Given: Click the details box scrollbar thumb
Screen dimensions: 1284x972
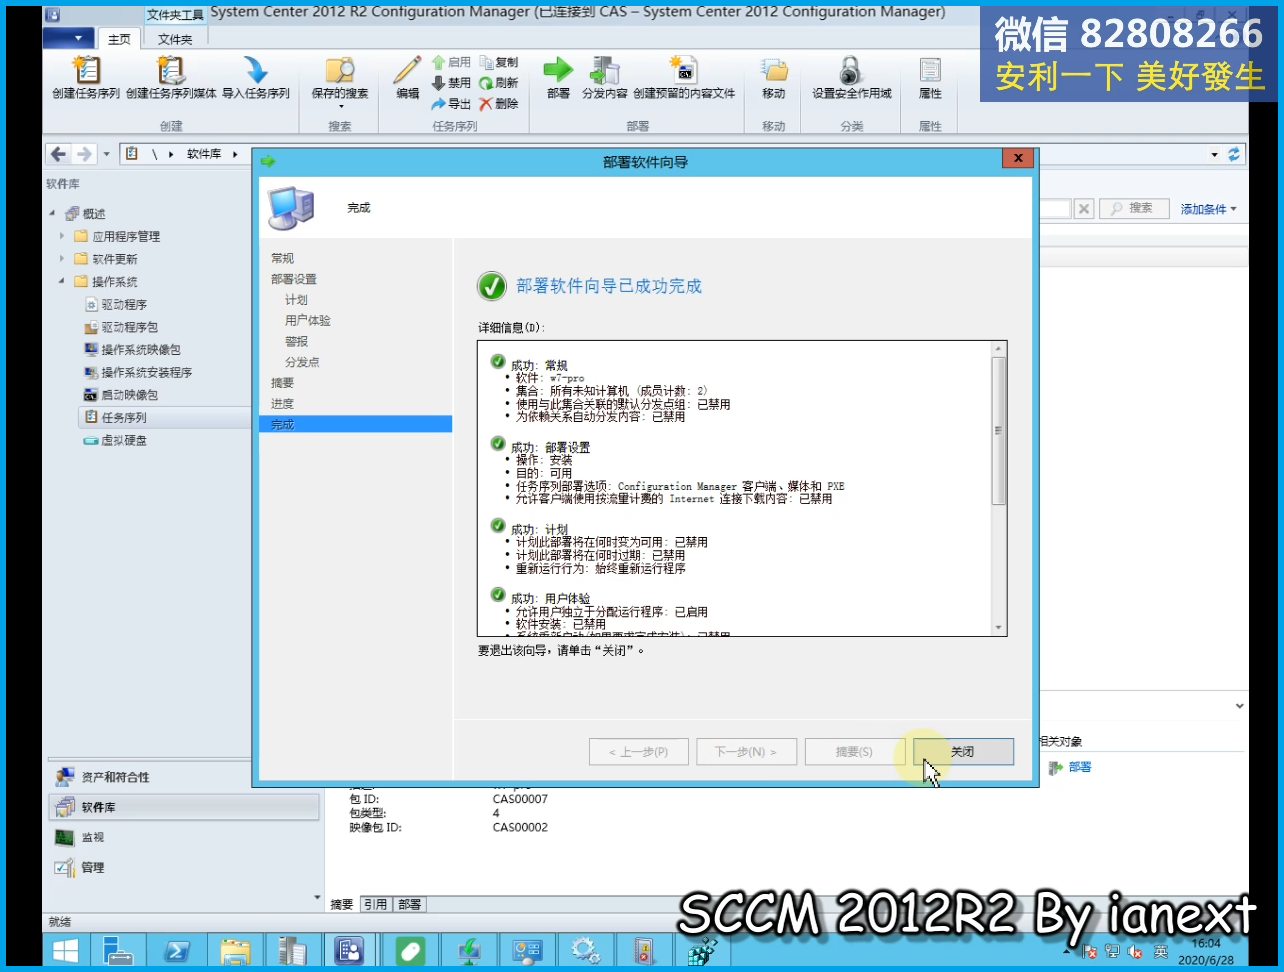Looking at the screenshot, I should (998, 430).
